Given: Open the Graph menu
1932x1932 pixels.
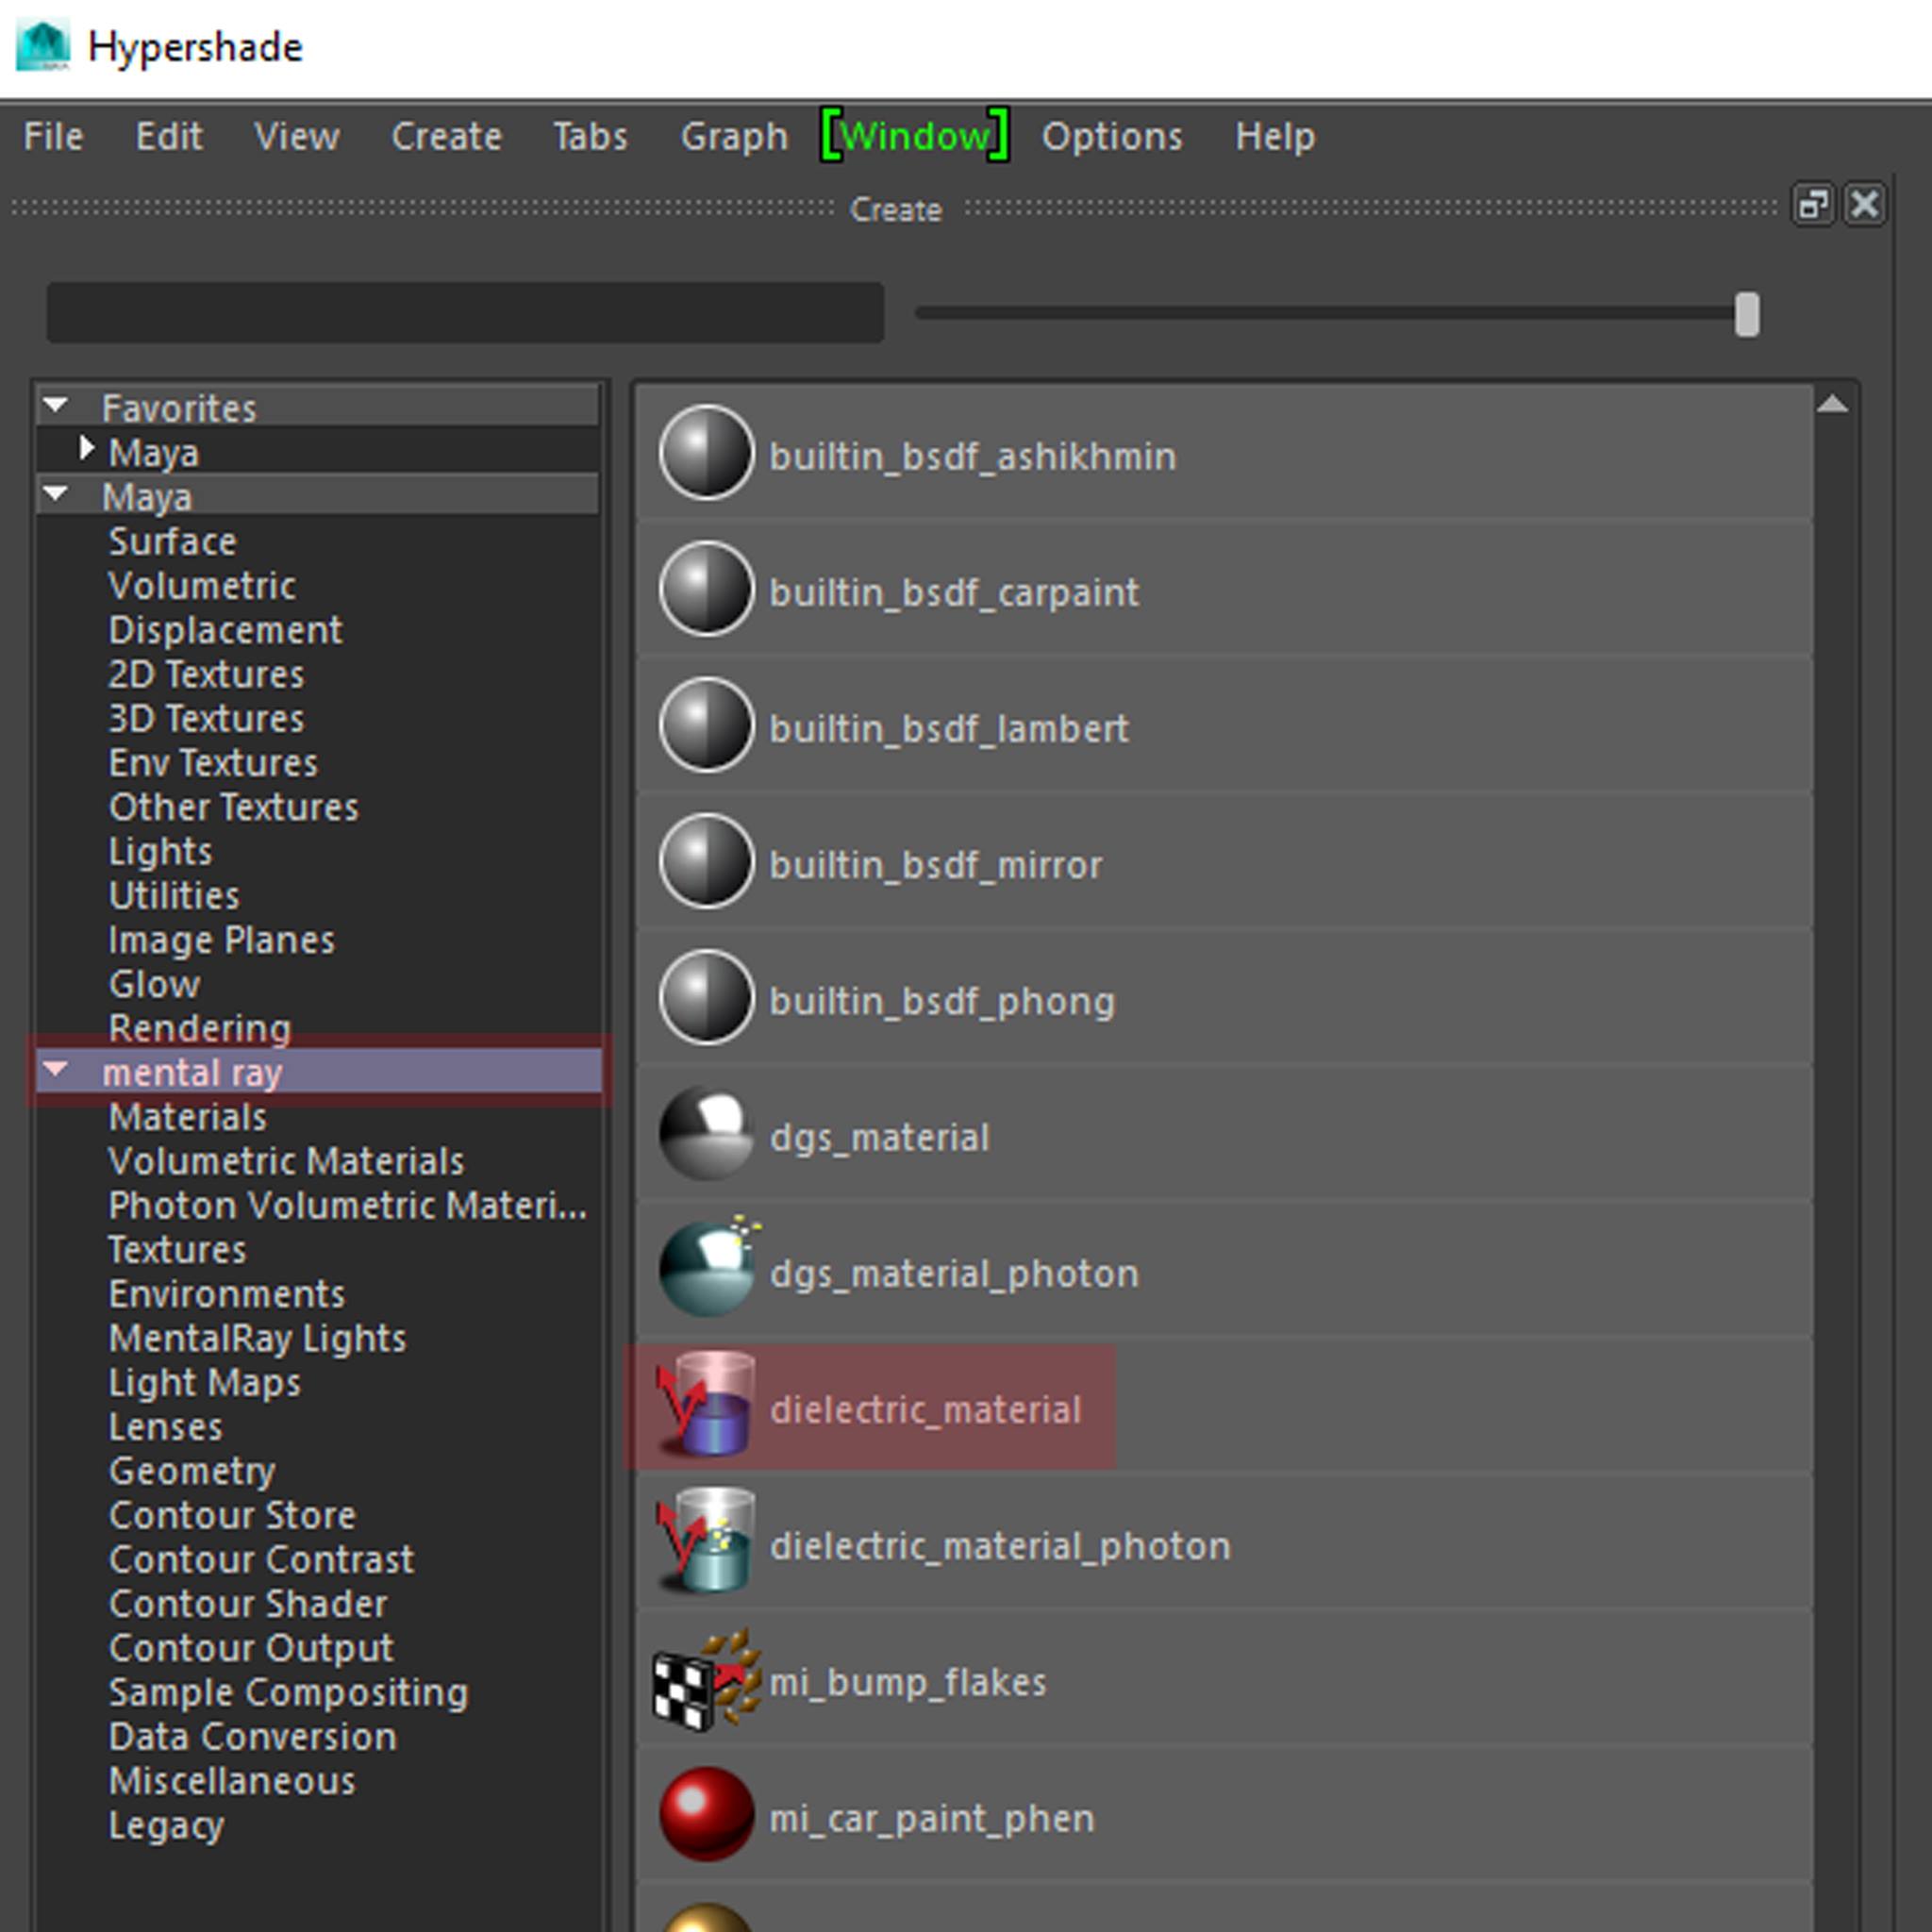Looking at the screenshot, I should click(x=733, y=136).
